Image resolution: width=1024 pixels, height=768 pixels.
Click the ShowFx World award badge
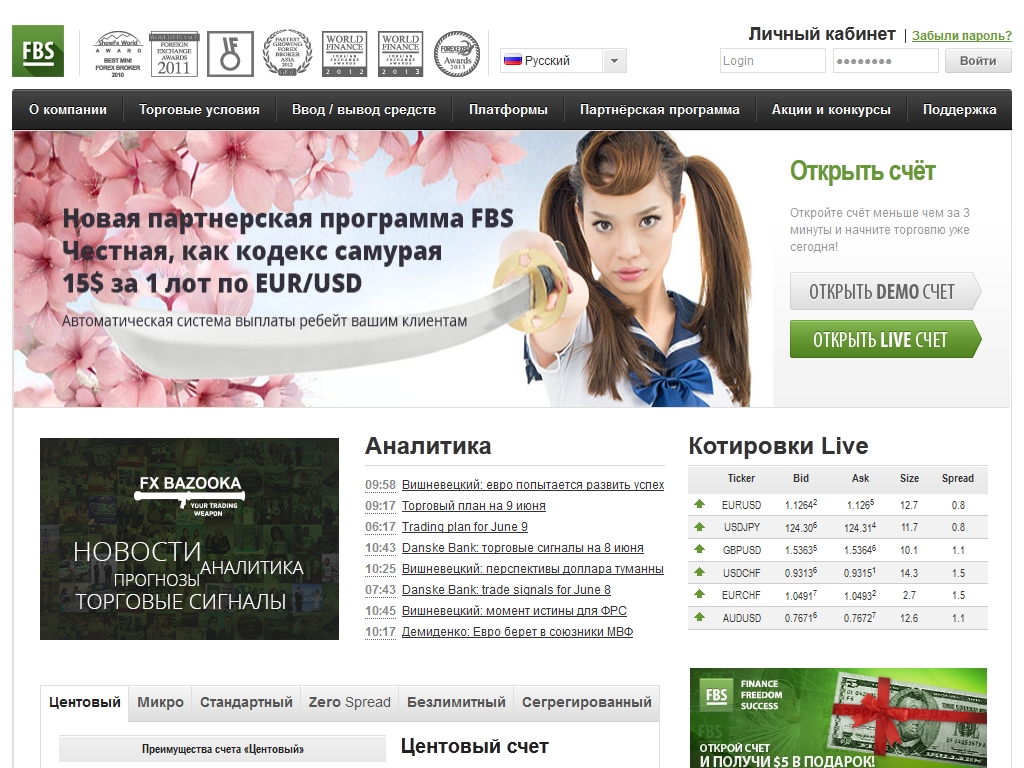pyautogui.click(x=117, y=53)
